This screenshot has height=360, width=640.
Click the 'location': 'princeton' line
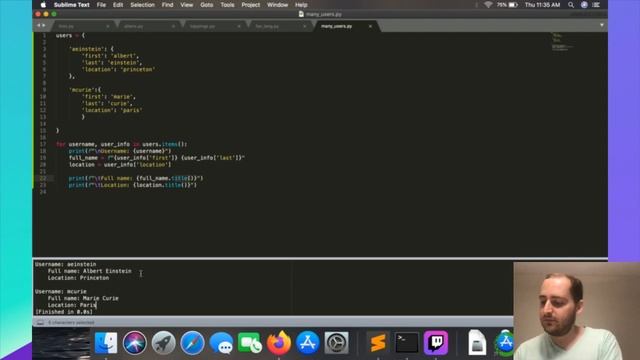pos(118,69)
